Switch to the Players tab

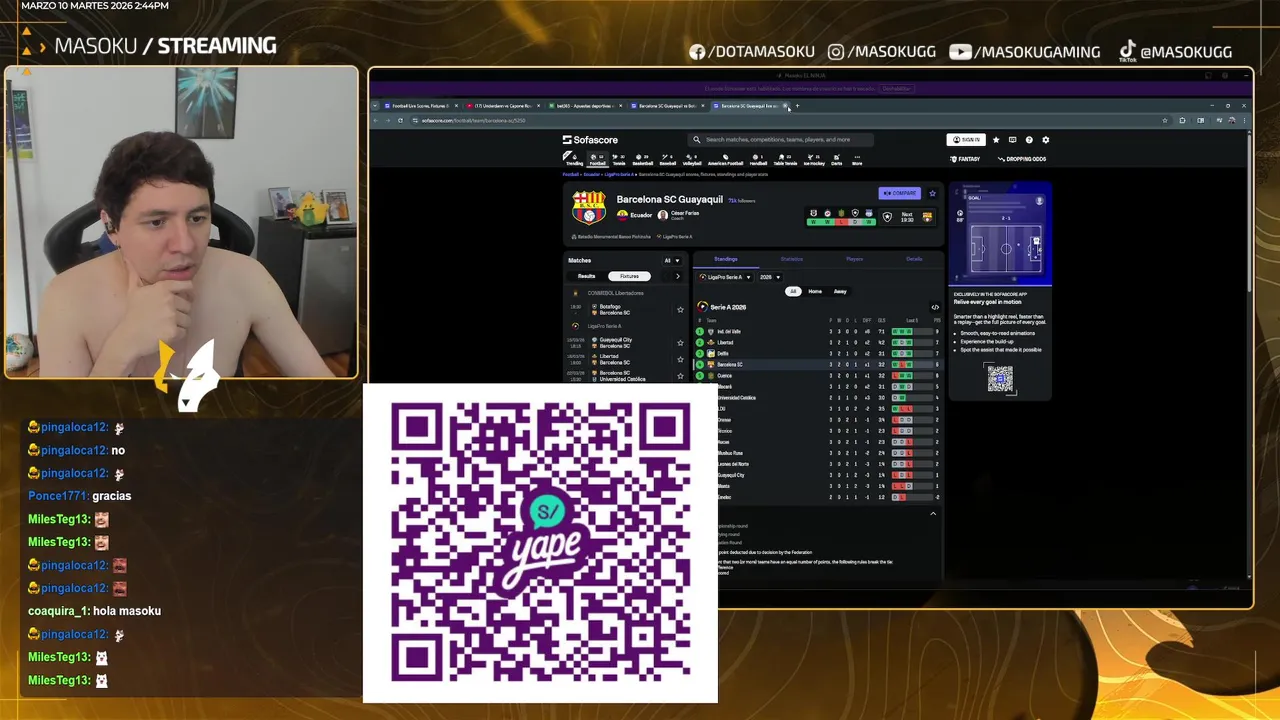point(854,259)
